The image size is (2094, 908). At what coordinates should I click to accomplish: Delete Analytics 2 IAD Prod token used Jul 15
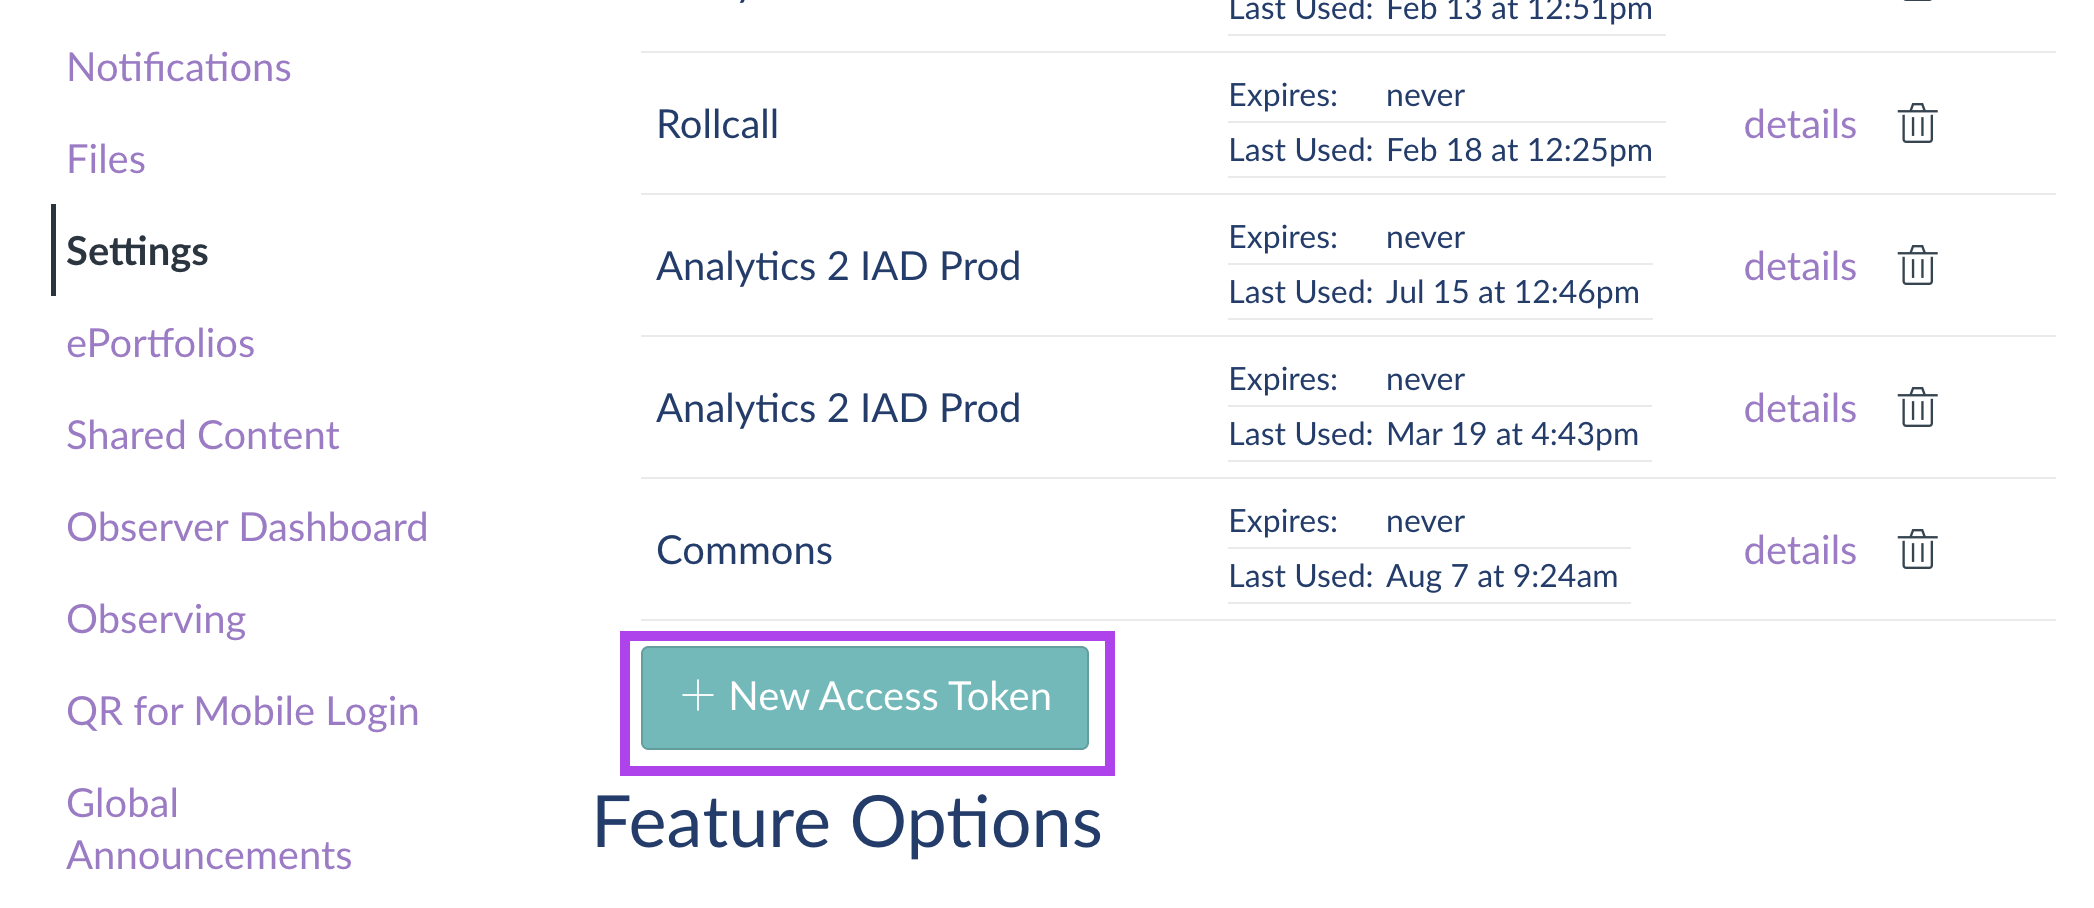coord(1917,266)
